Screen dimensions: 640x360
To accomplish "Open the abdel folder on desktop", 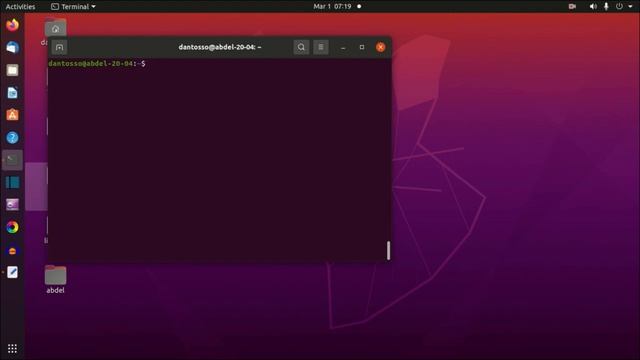I will 56,280.
